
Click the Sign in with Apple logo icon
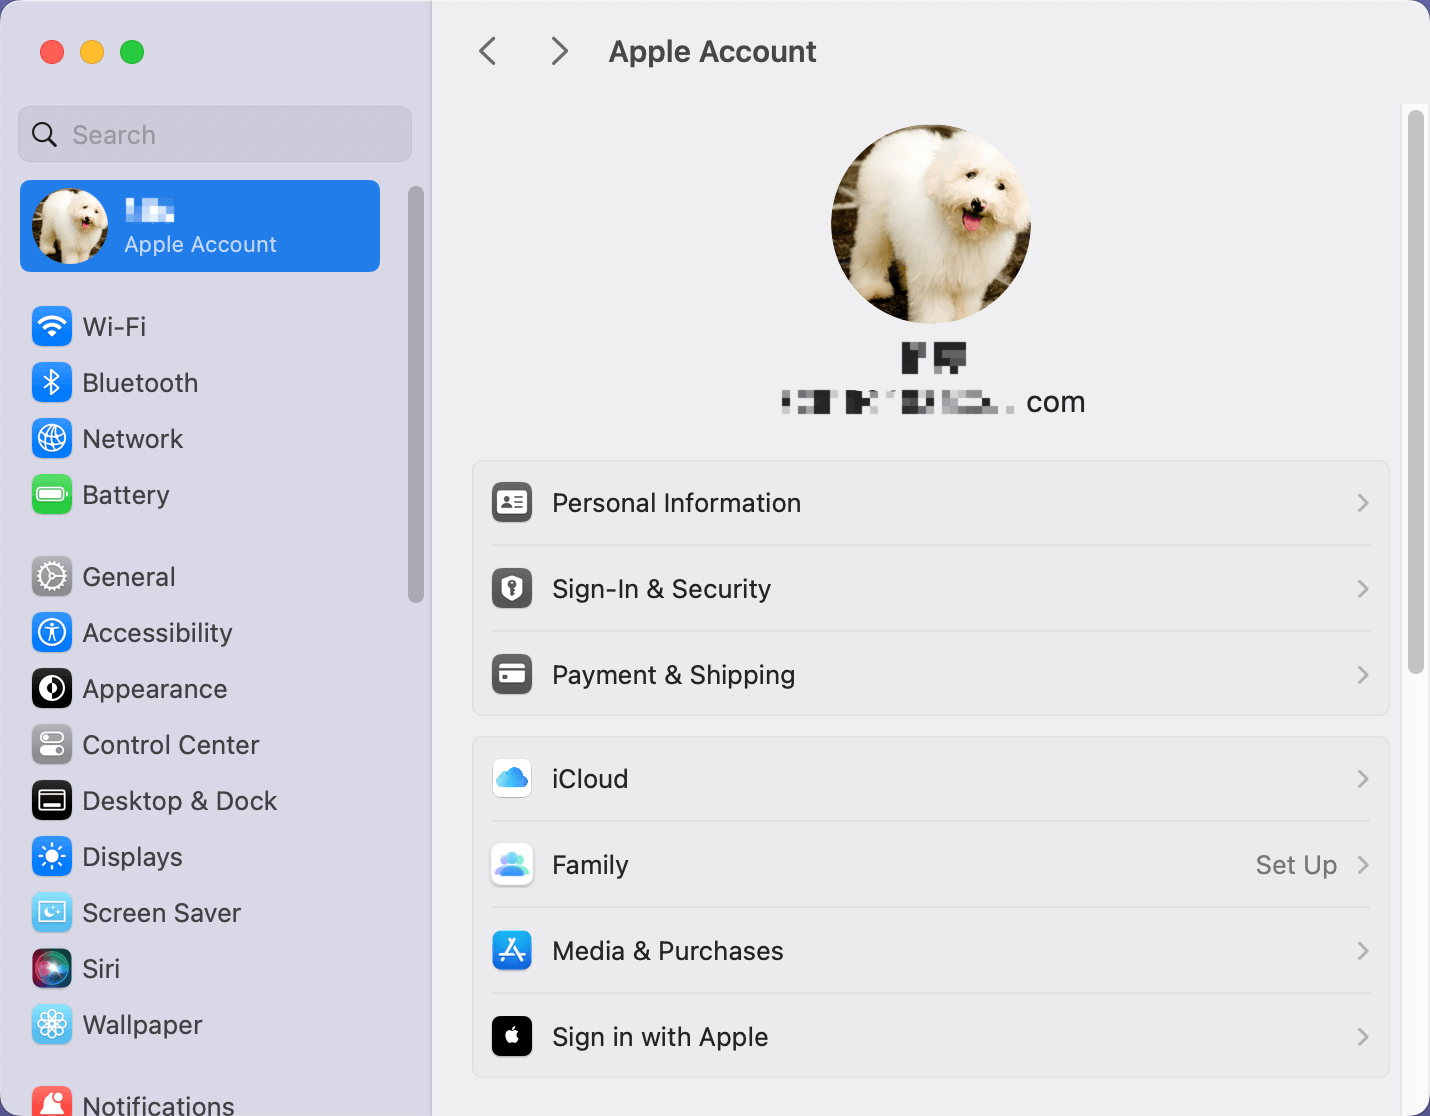tap(512, 1036)
